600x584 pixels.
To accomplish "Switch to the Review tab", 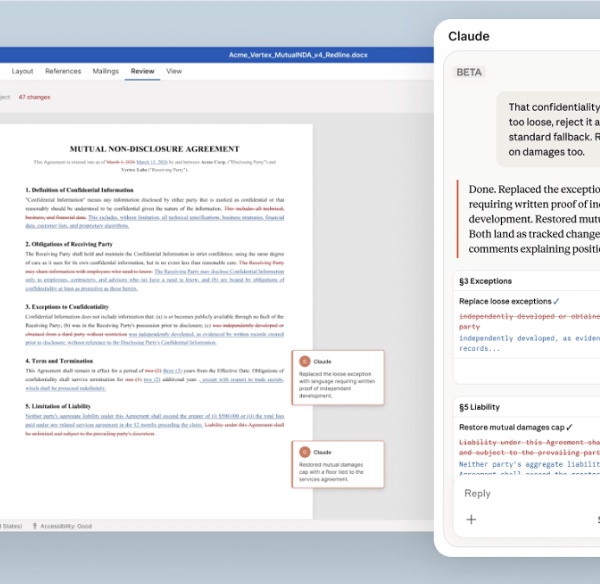I will pos(142,71).
